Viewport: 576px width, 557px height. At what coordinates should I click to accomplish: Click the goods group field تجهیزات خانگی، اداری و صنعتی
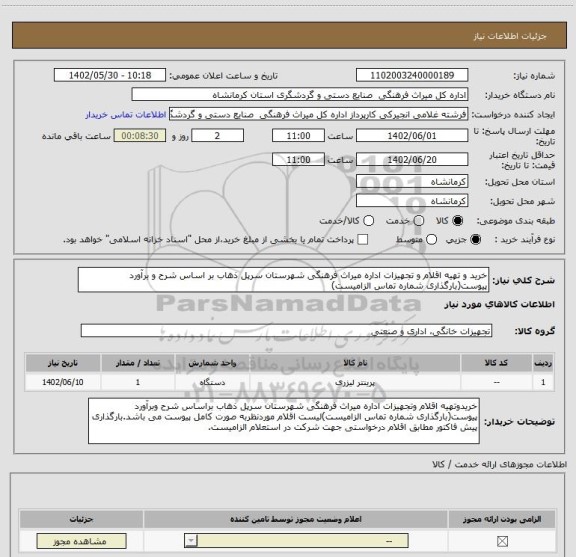click(286, 331)
